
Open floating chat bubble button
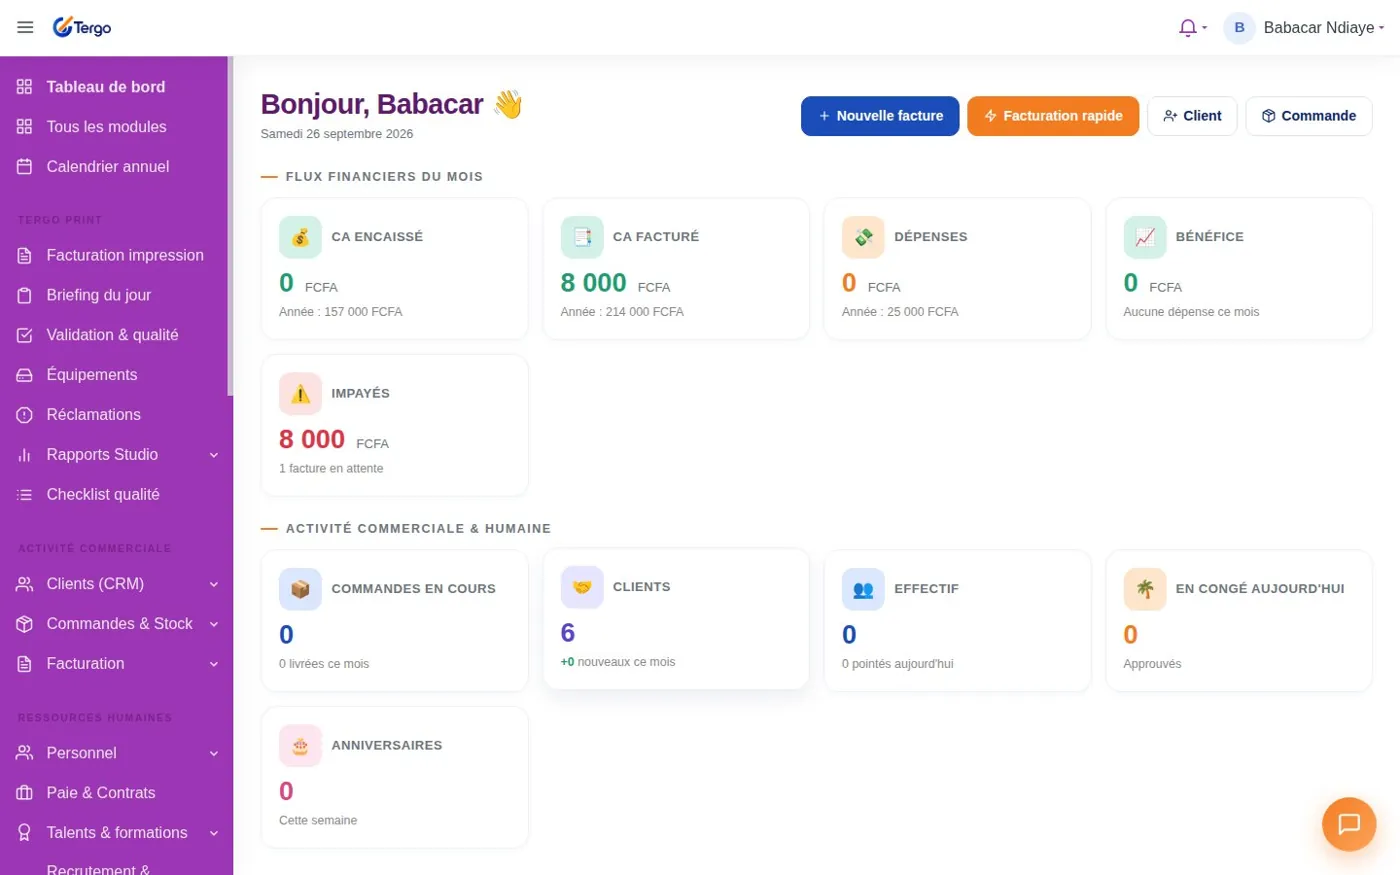pos(1349,824)
